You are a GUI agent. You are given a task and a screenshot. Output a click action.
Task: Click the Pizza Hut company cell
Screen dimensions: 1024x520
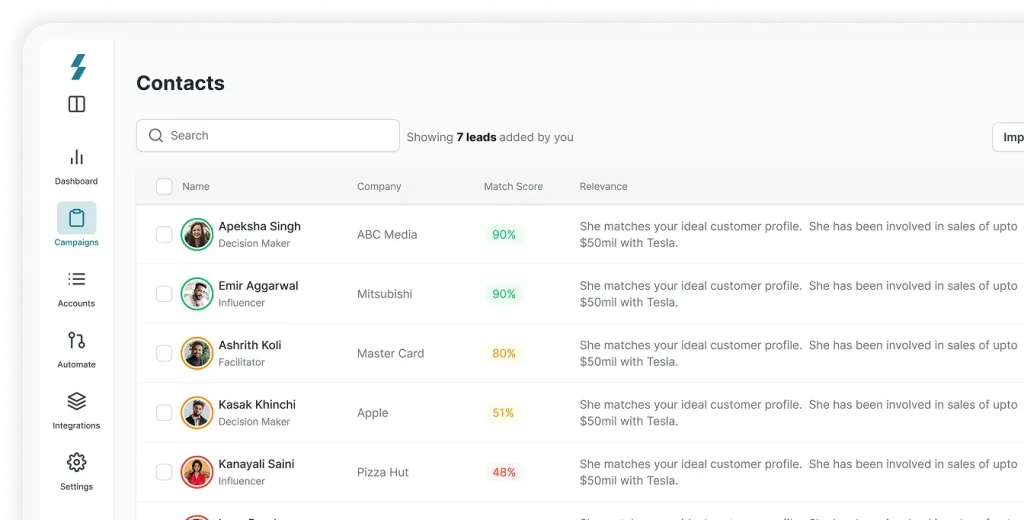383,472
